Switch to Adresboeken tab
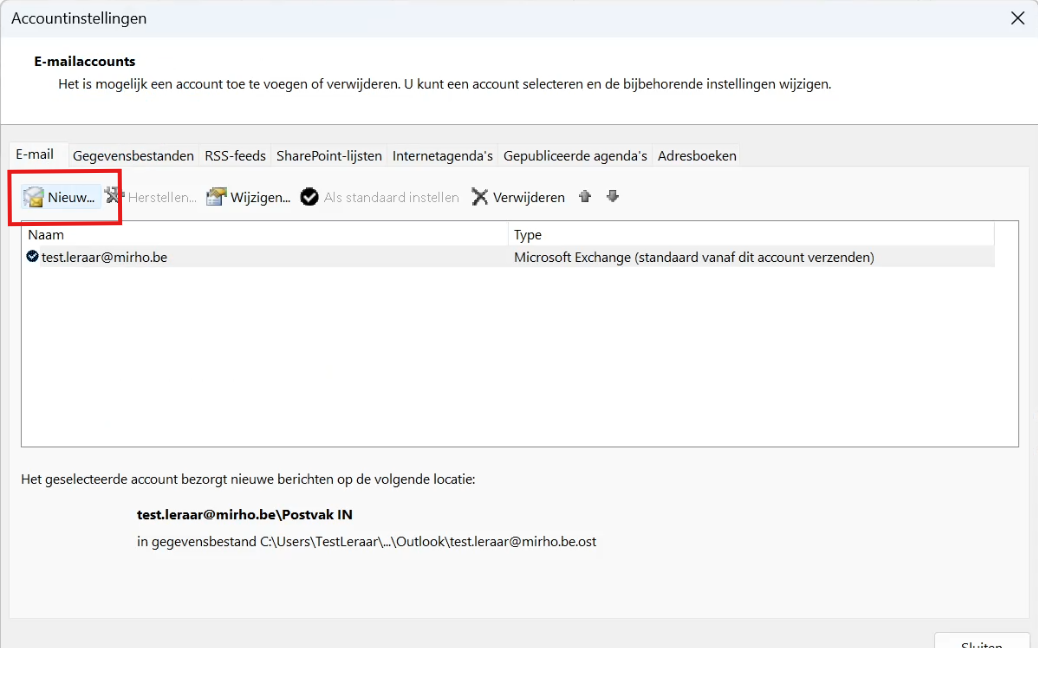Image resolution: width=1038 pixels, height=673 pixels. click(697, 156)
